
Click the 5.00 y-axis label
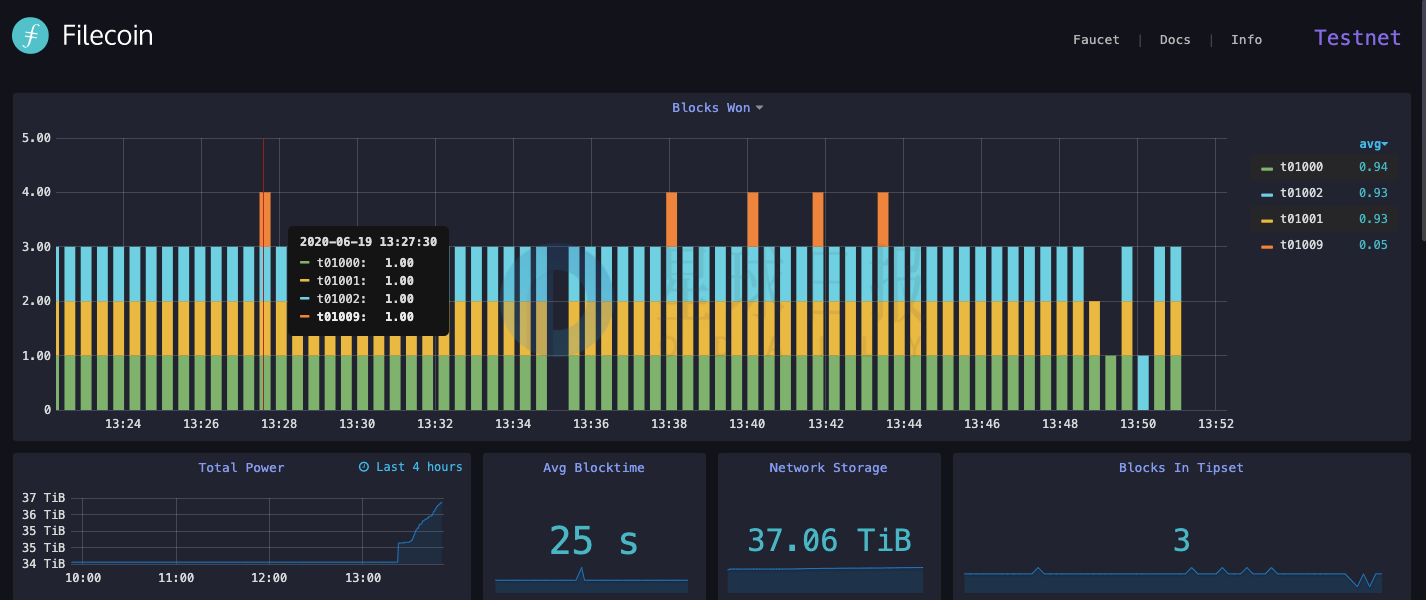[36, 138]
